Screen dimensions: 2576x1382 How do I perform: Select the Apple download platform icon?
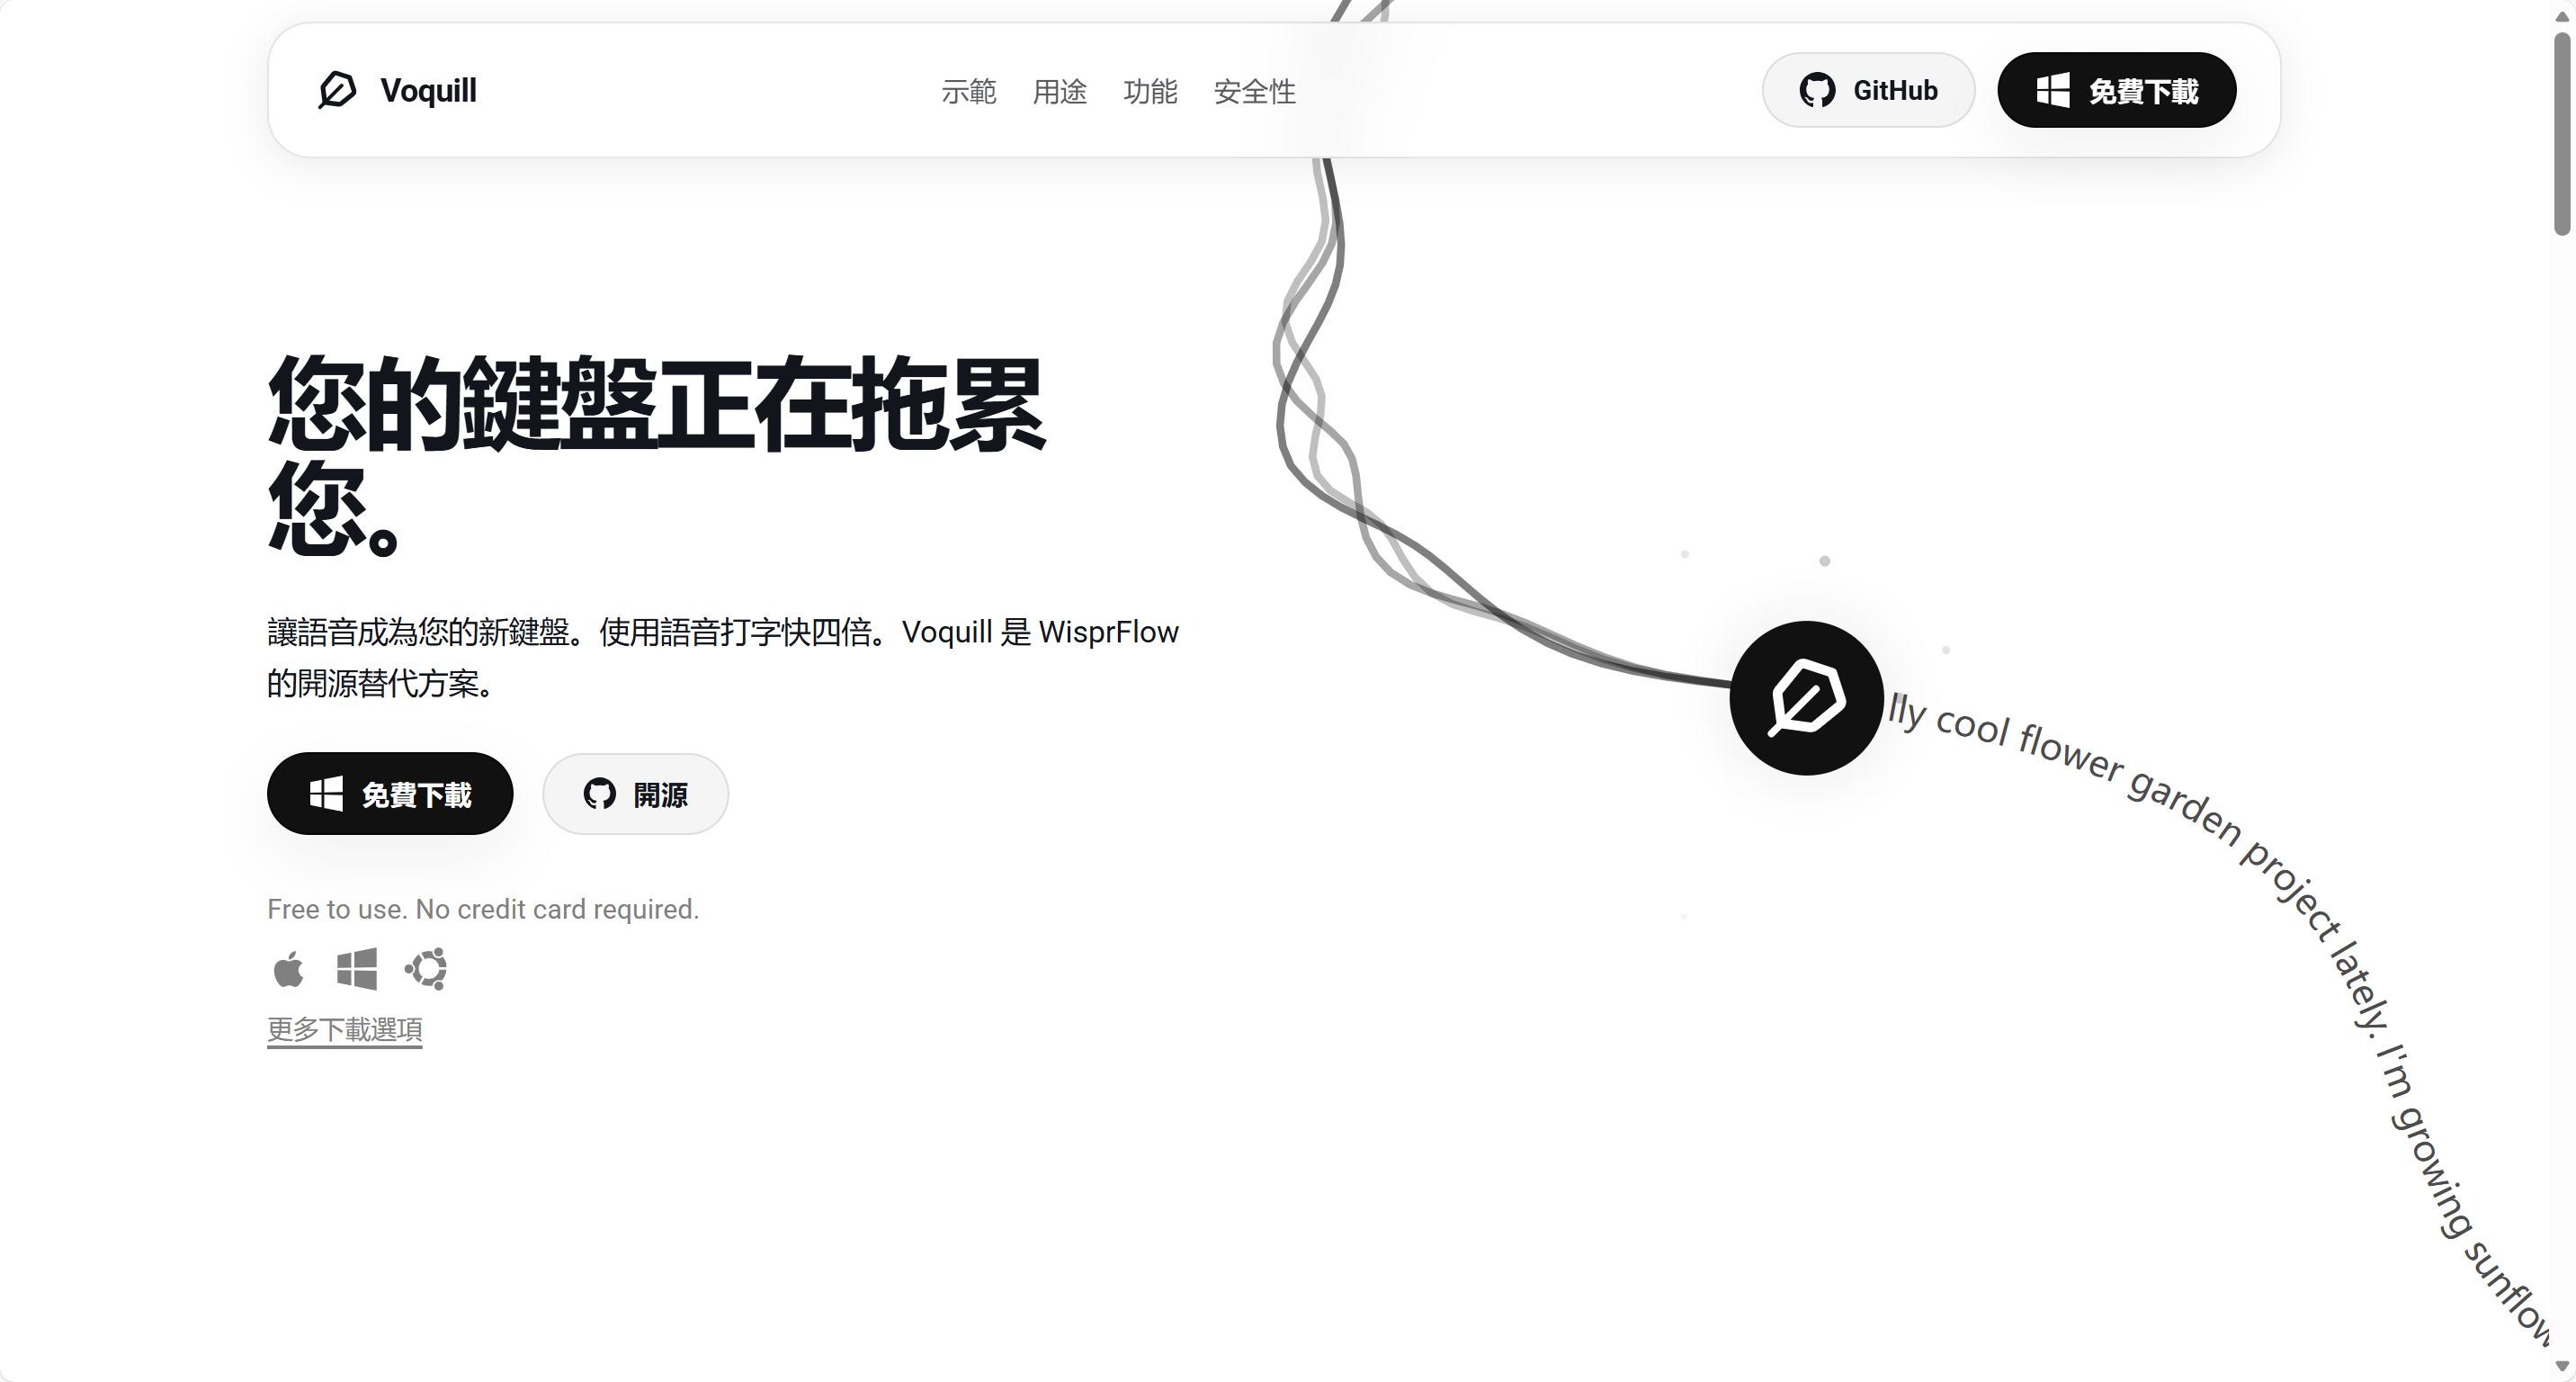tap(289, 968)
